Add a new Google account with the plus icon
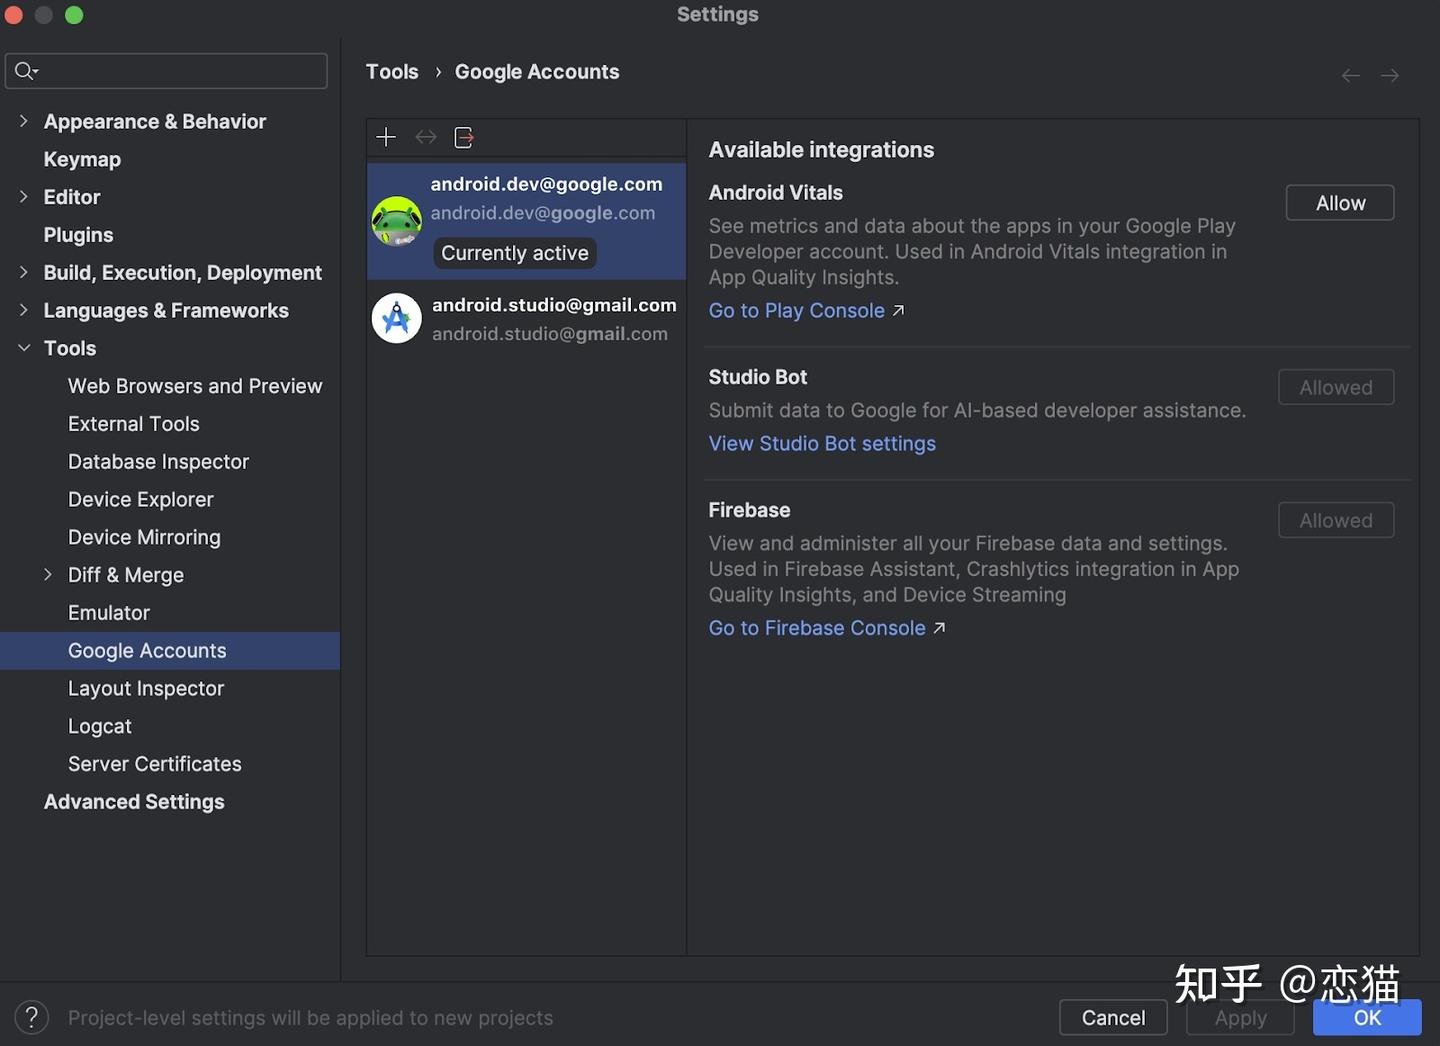This screenshot has height=1046, width=1440. [x=386, y=137]
